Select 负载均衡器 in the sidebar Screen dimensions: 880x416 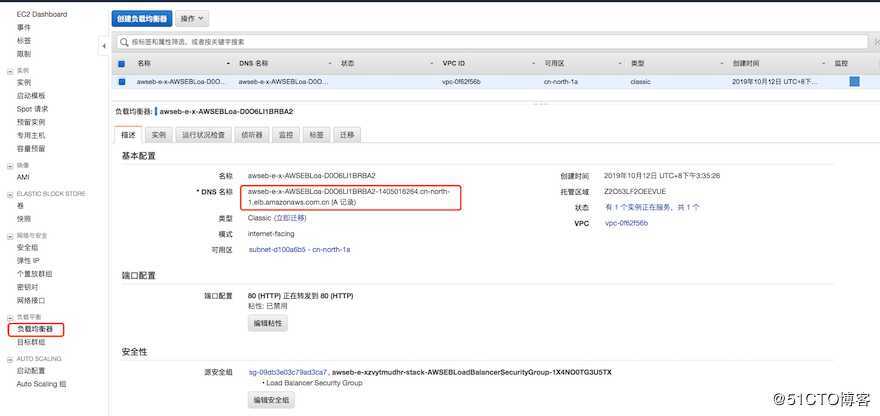tap(35, 329)
